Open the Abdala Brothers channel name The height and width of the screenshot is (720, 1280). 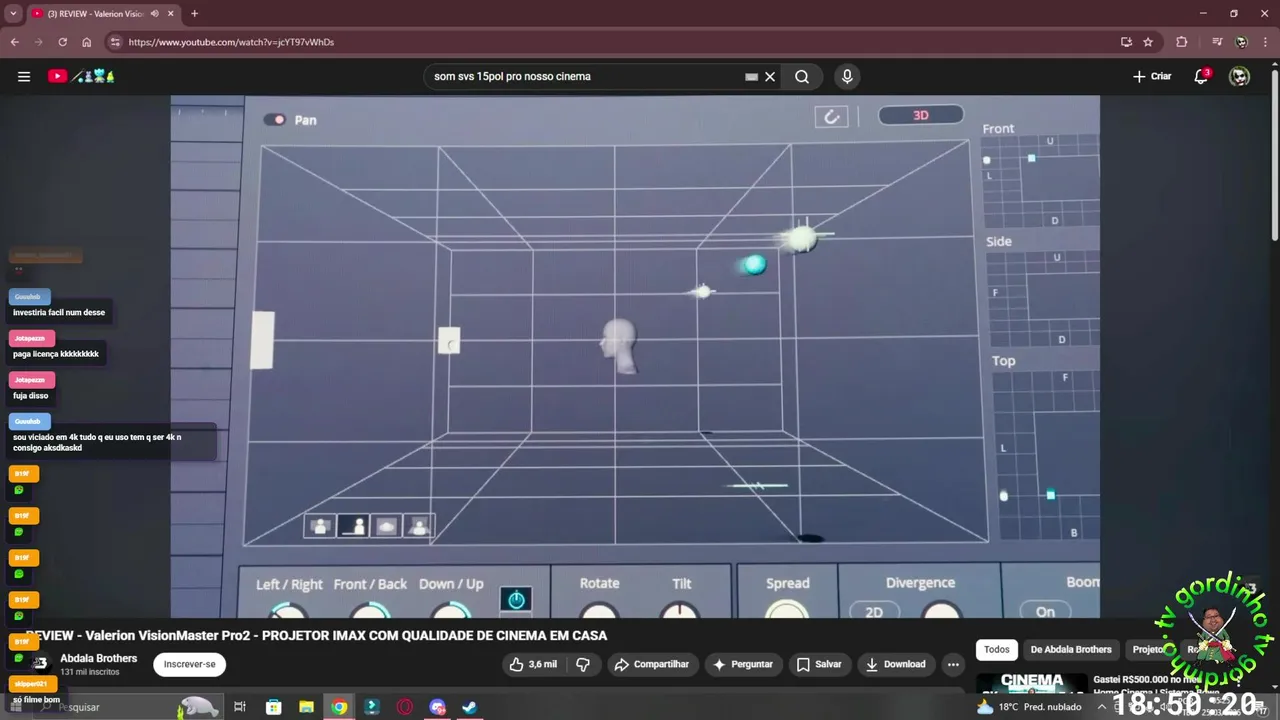click(98, 658)
